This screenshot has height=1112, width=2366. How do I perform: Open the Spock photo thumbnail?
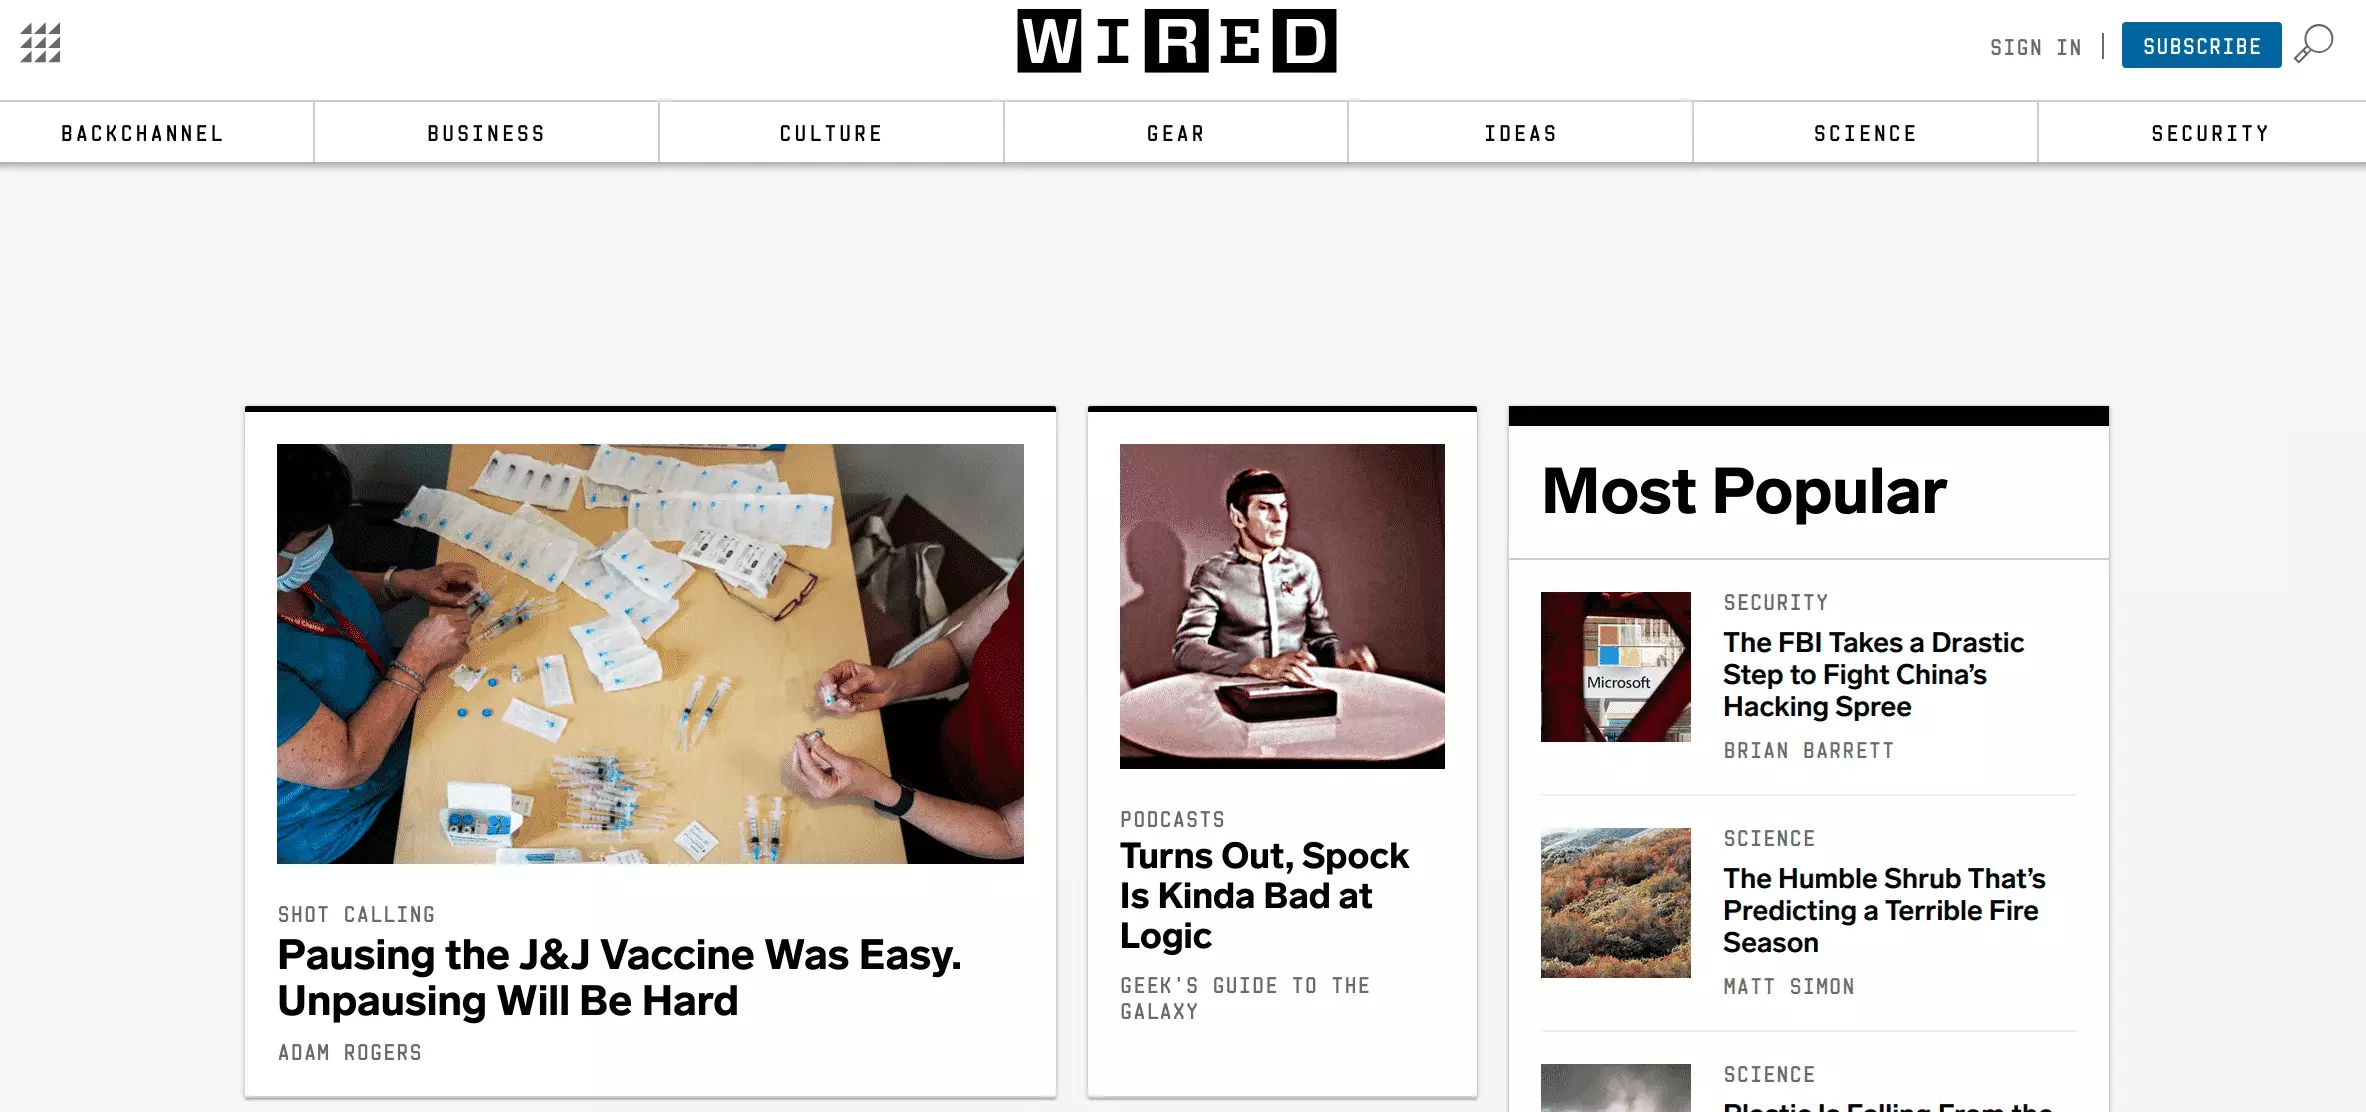[1282, 606]
